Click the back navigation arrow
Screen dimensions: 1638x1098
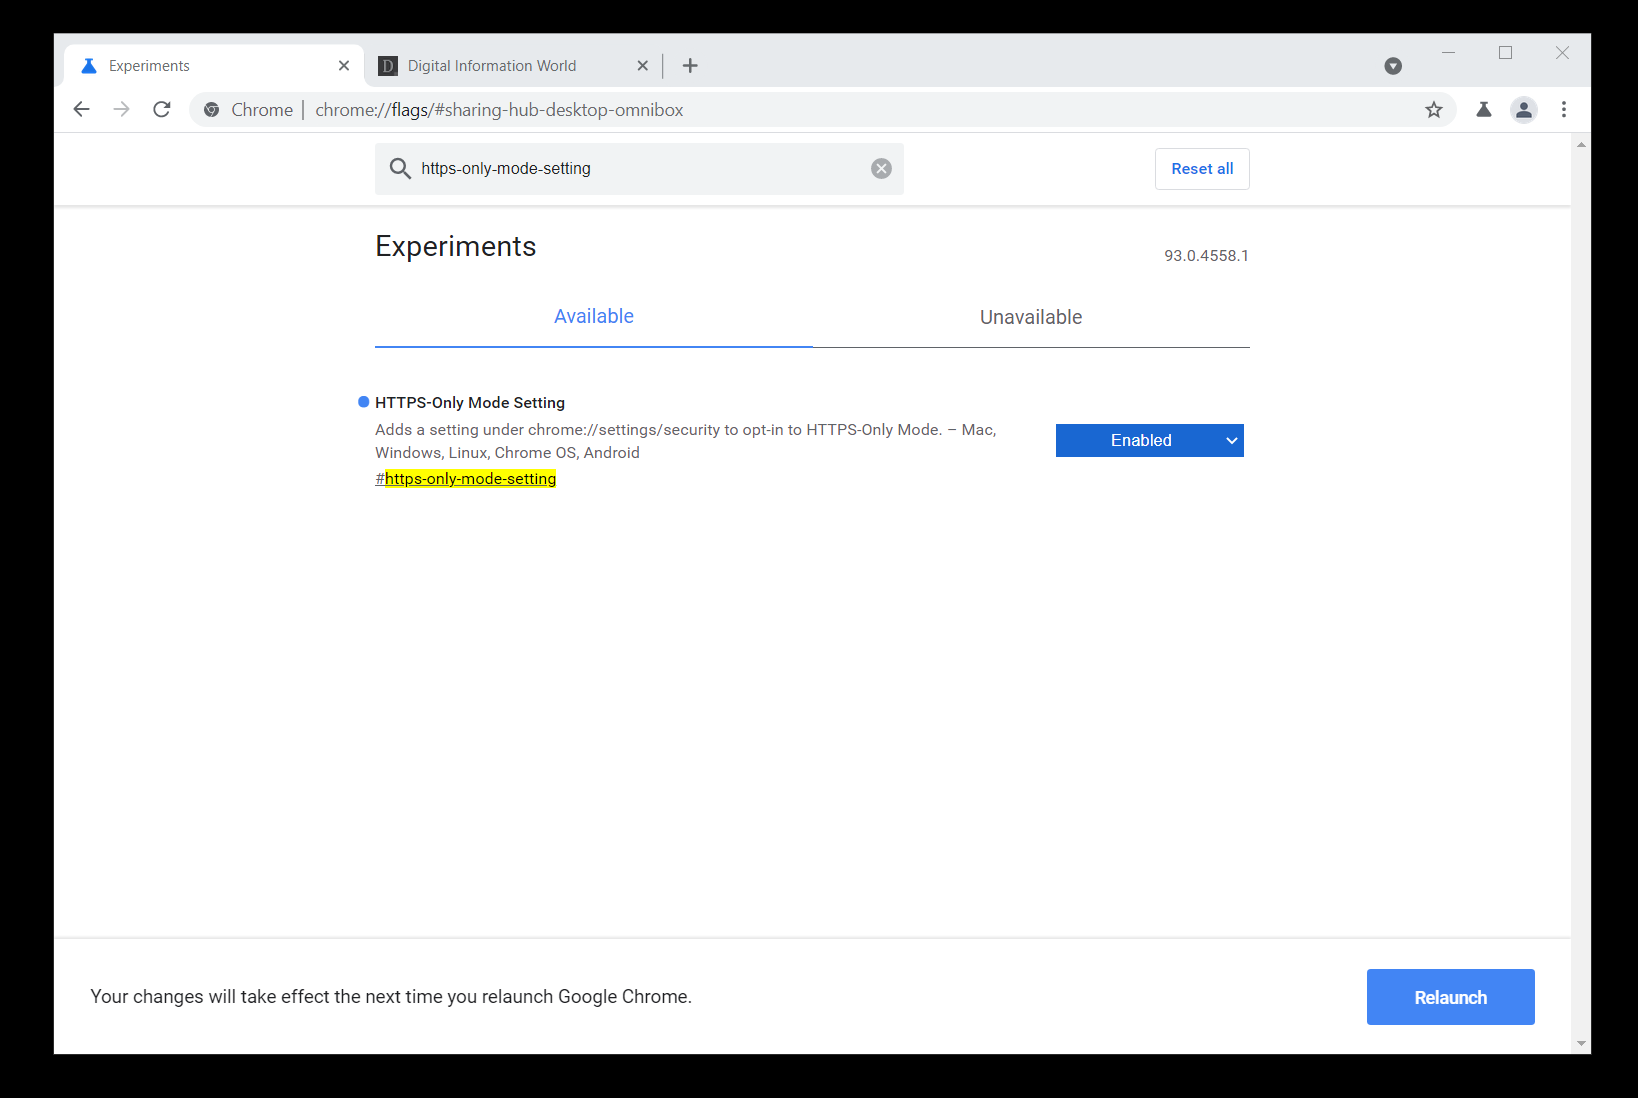tap(81, 109)
